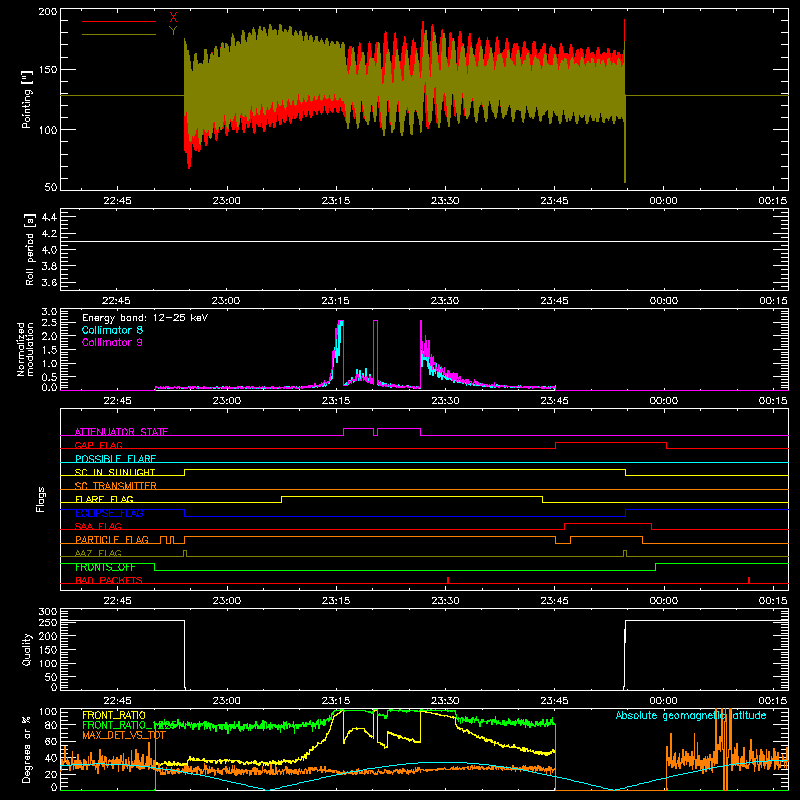Select the GAP_FLAG label
Screen dimensions: 800x800
tap(98, 445)
